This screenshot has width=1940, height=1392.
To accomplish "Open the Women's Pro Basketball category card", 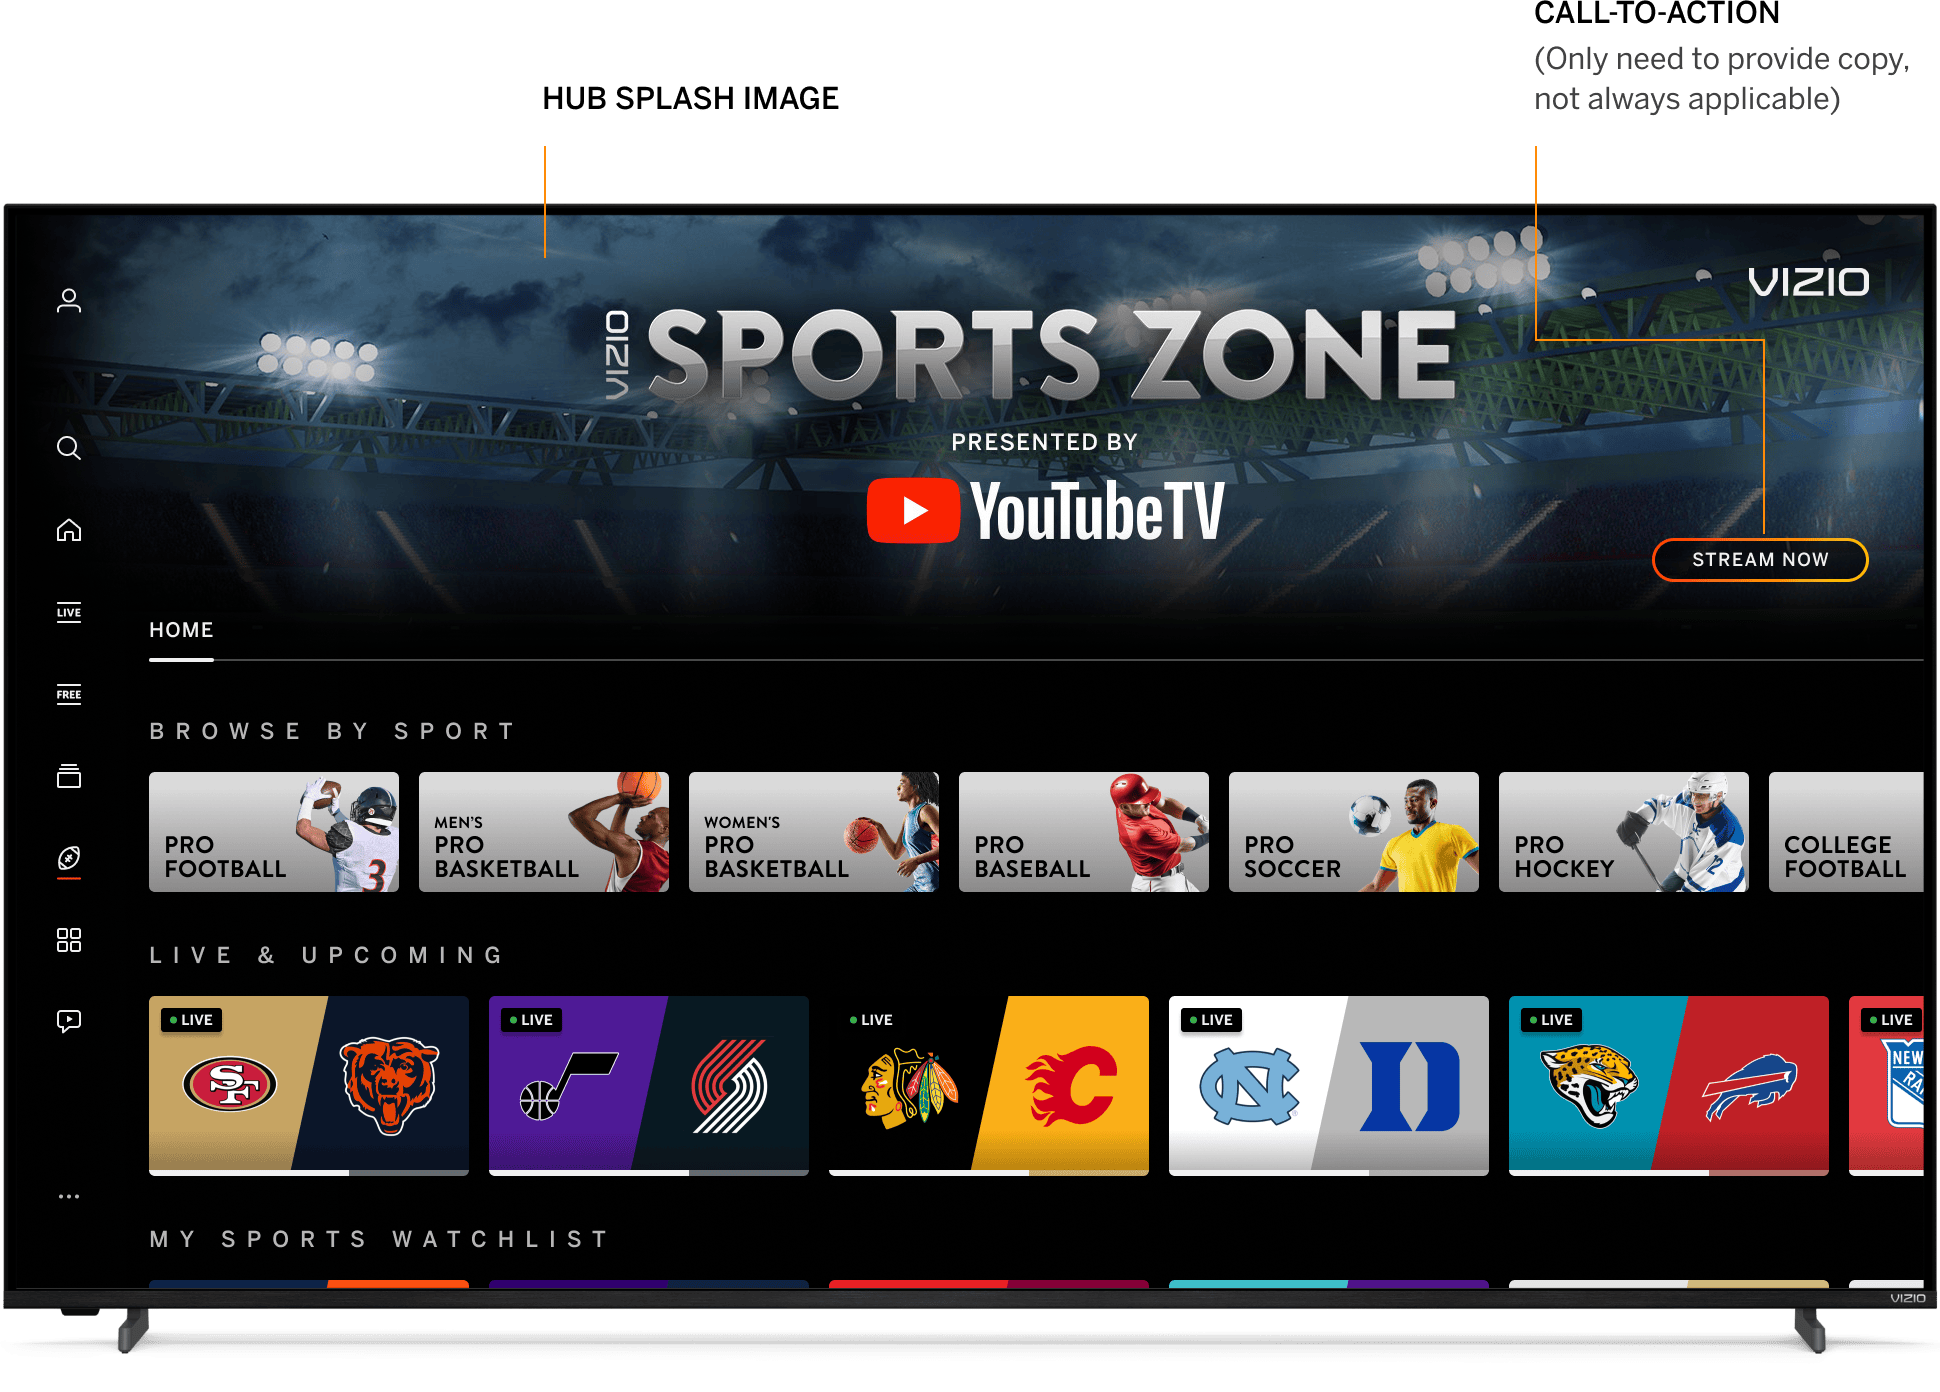I will point(813,832).
